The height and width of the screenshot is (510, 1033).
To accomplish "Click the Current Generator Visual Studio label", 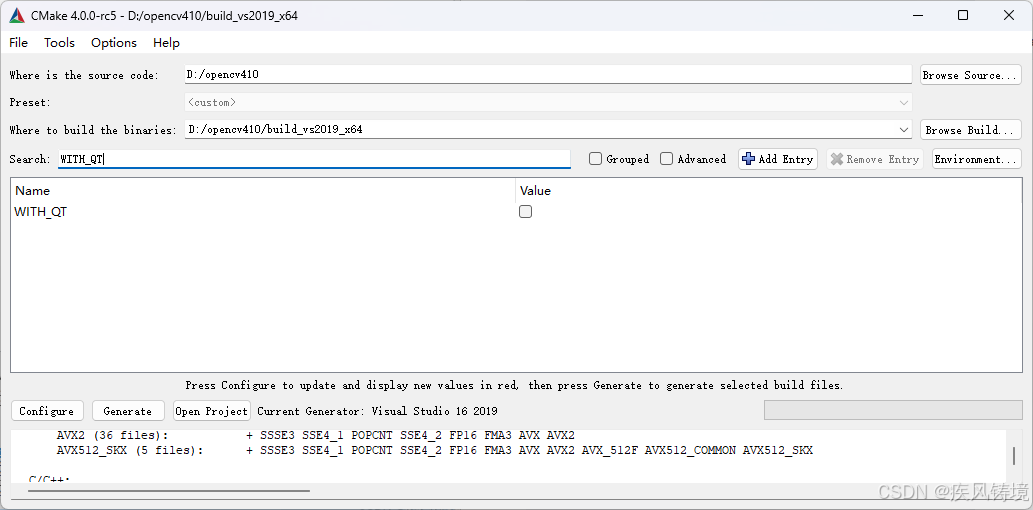I will 377,411.
